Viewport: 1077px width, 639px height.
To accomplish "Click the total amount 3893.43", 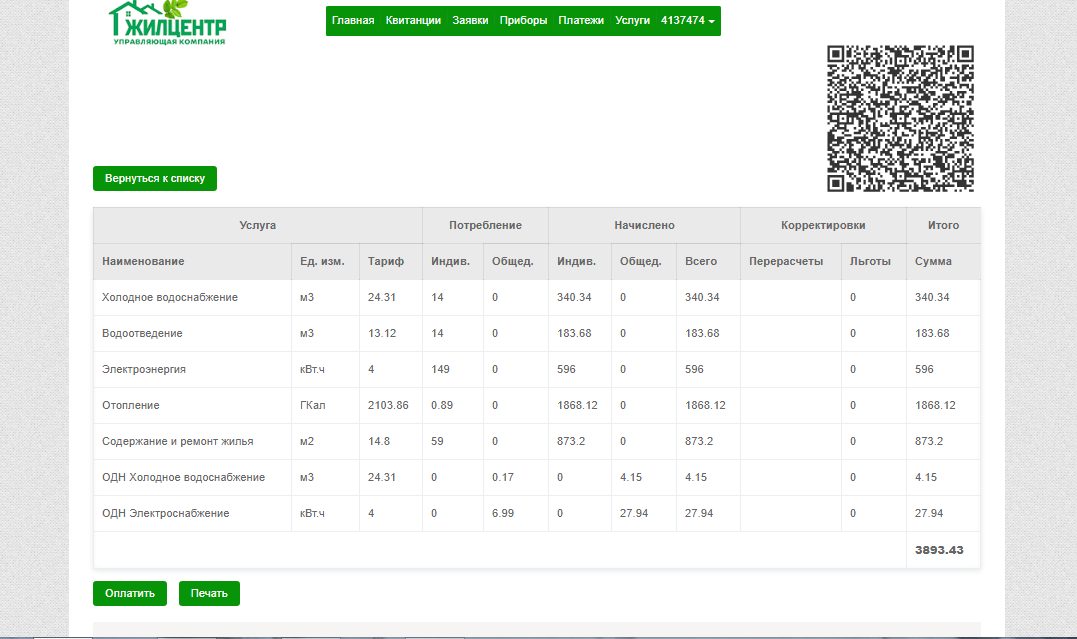I will [x=939, y=550].
